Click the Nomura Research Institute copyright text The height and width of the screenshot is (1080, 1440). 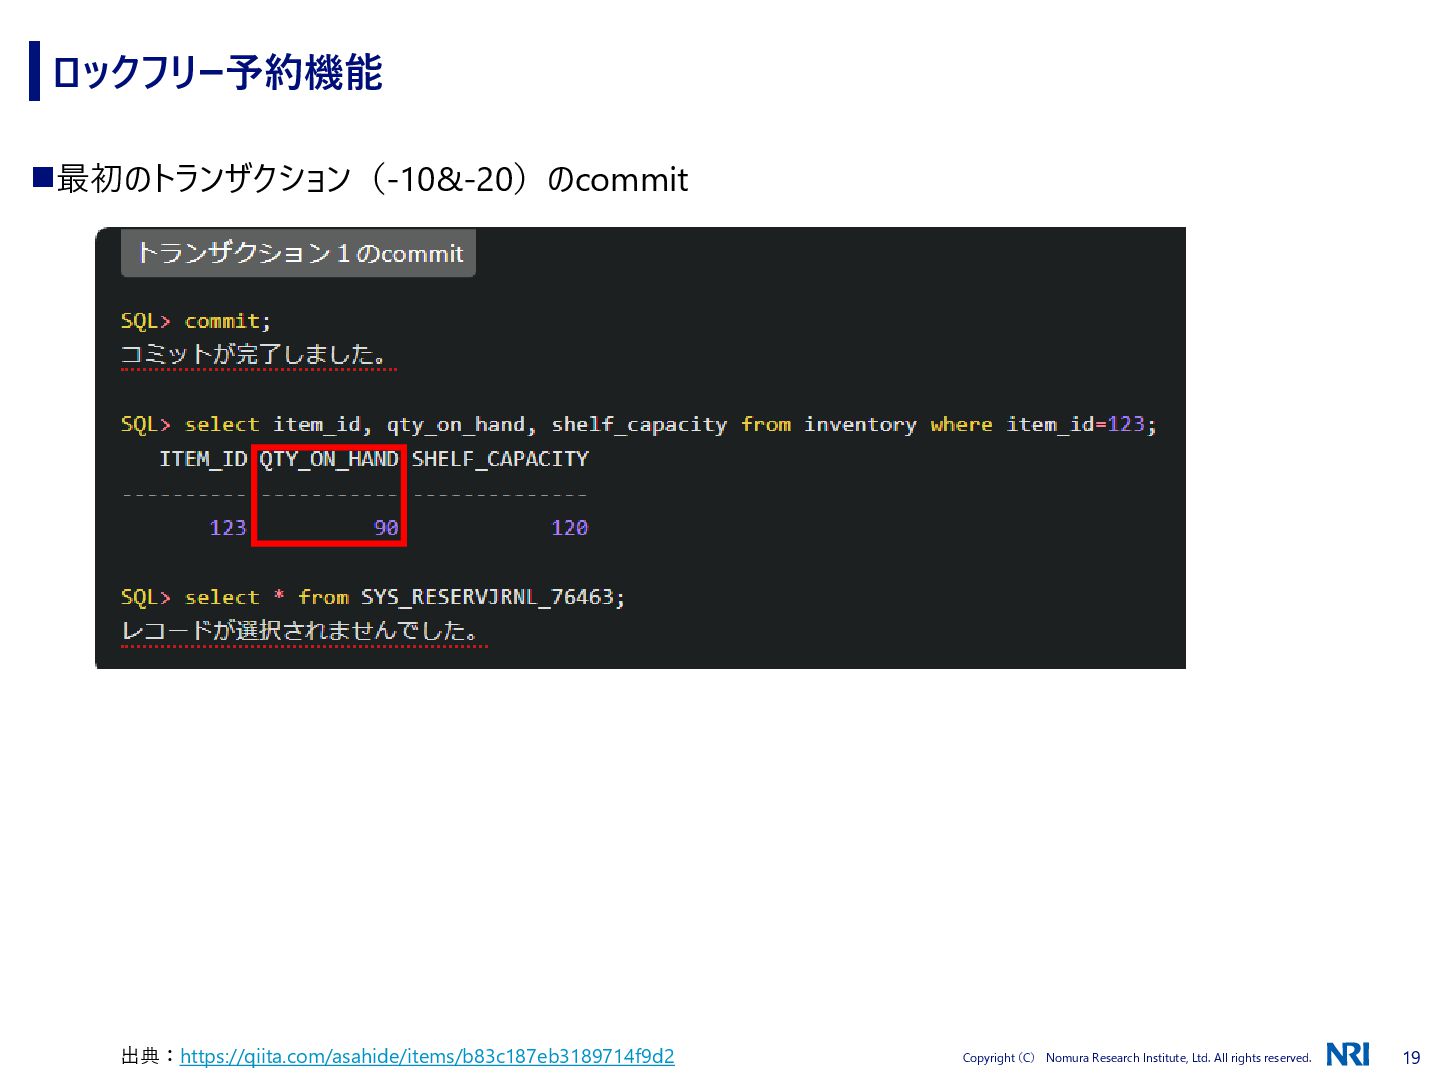1137,1058
